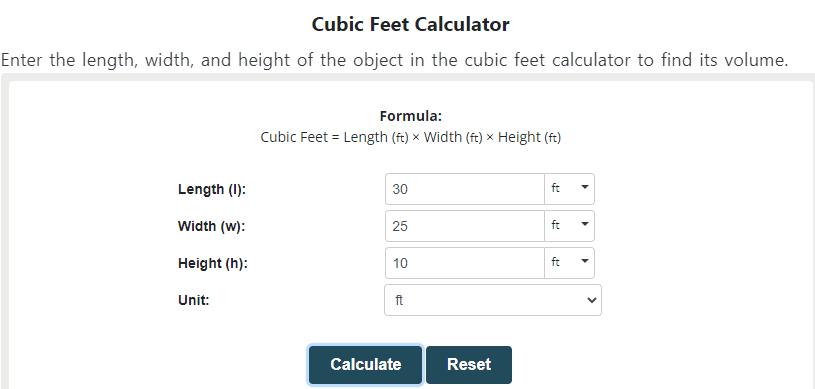The width and height of the screenshot is (815, 389).
Task: Click the Unit label text
Action: (x=193, y=300)
